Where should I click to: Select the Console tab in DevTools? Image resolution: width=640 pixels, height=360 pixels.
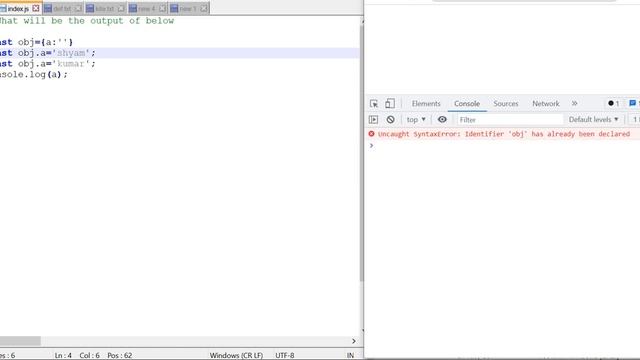467,104
